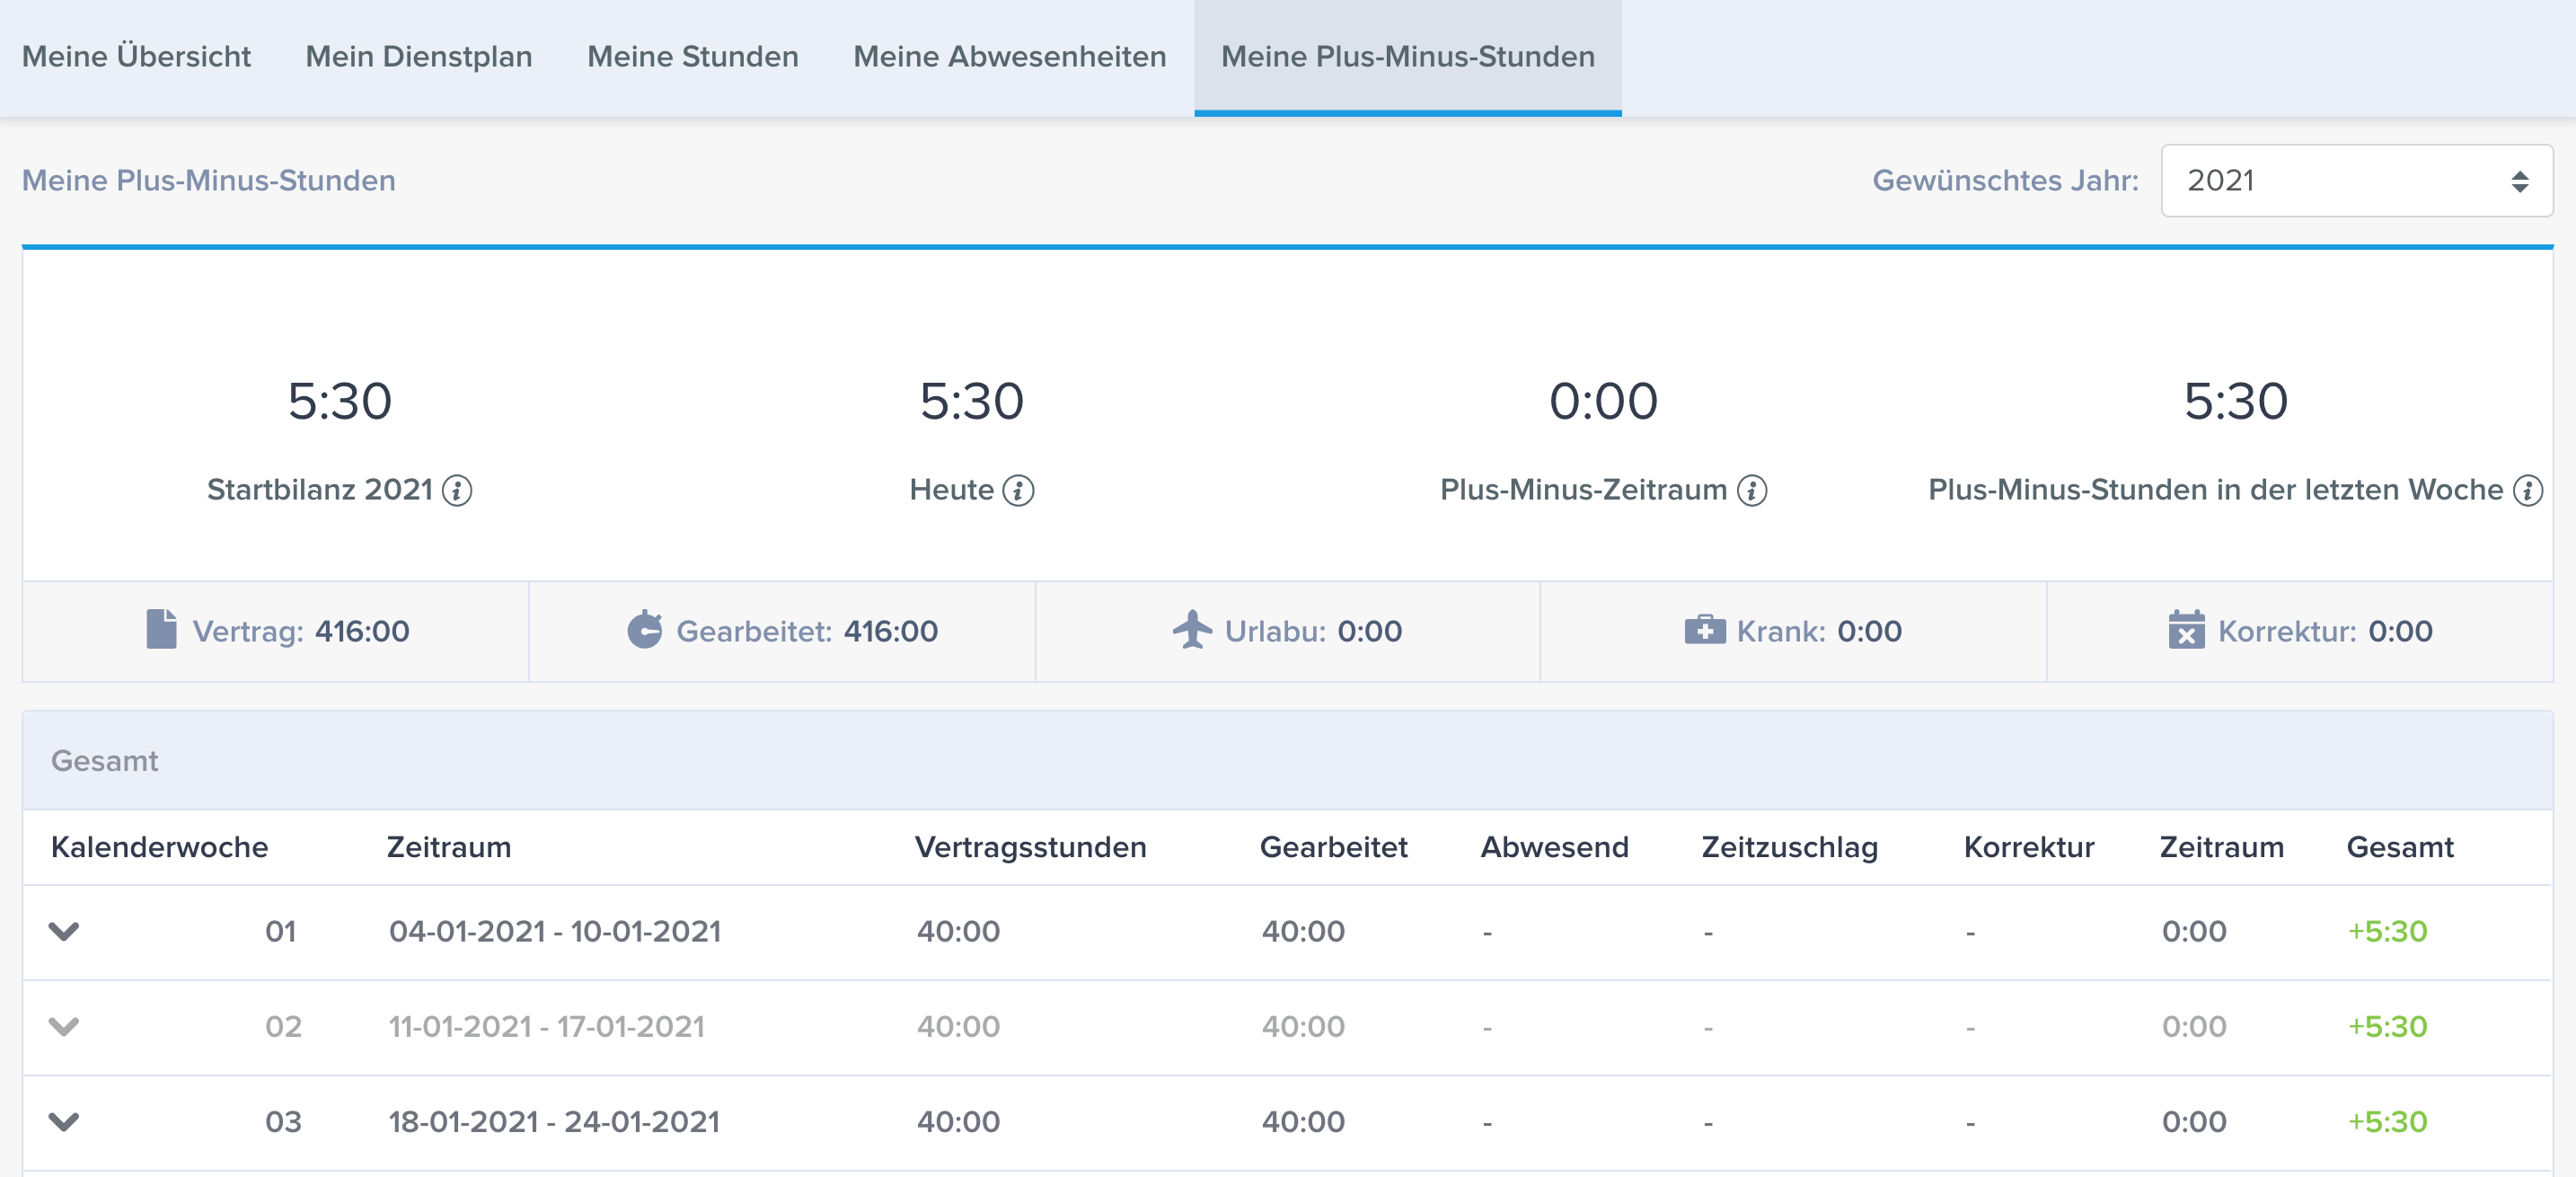The image size is (2576, 1177).
Task: Expand calendar week 02 row
Action: click(x=64, y=1027)
